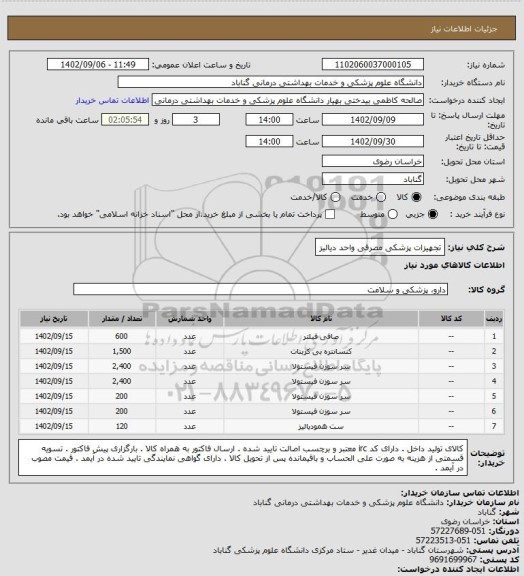The height and width of the screenshot is (576, 524).
Task: Click the goods group field دارو، پزشکی و سلامت
Action: click(260, 290)
